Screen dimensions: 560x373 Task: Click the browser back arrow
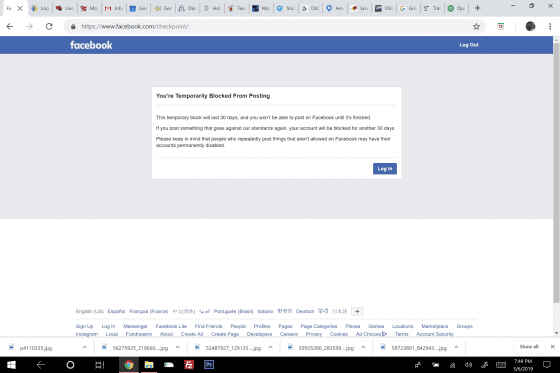(10, 26)
